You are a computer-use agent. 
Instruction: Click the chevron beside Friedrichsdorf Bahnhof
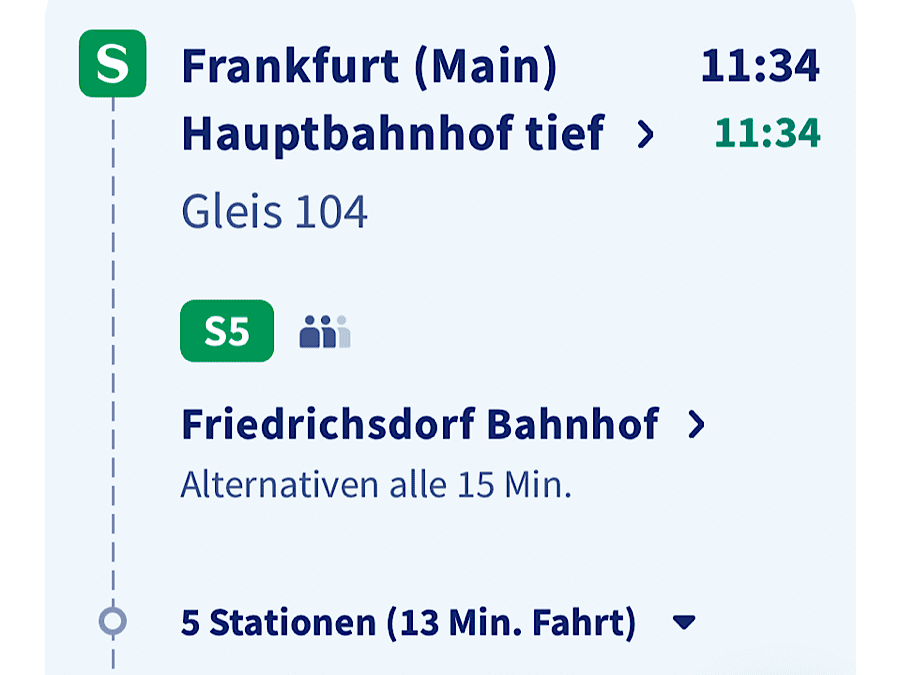(696, 425)
